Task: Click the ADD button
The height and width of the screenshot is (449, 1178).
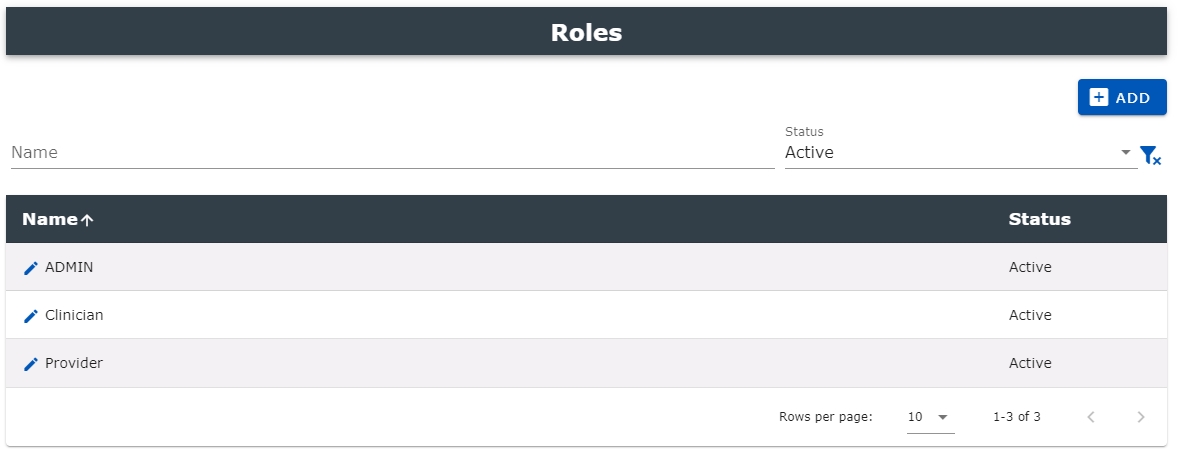Action: 1122,98
